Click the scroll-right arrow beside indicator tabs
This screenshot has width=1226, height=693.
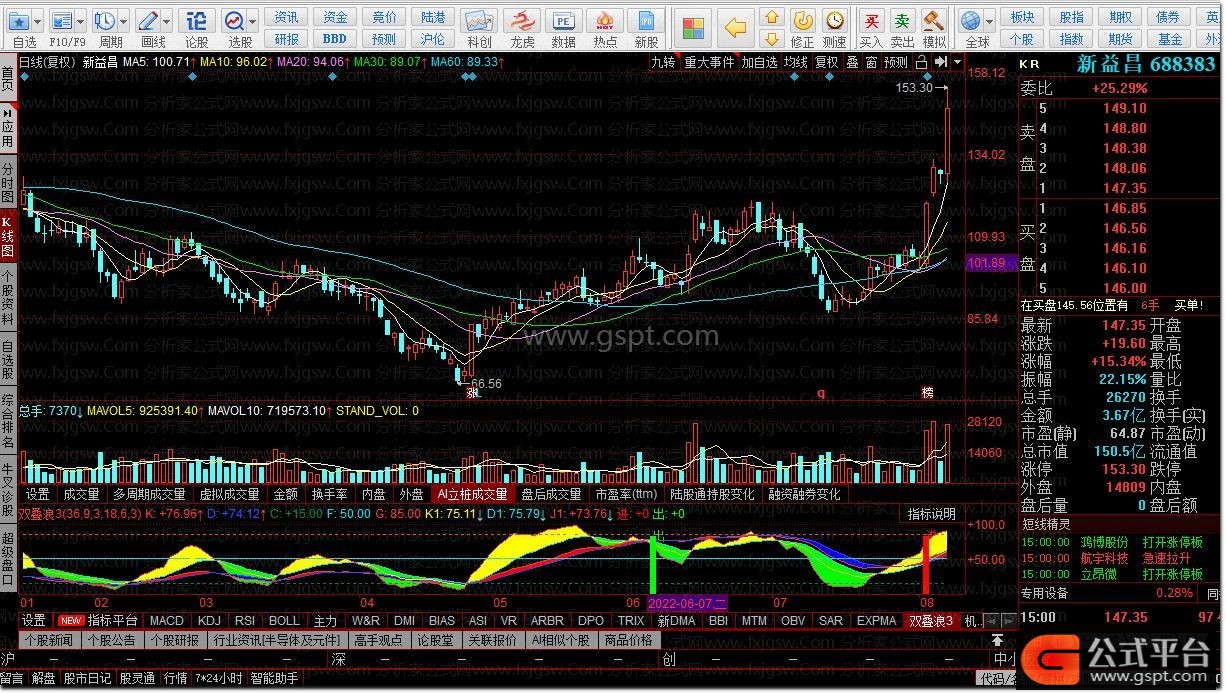pos(1007,621)
